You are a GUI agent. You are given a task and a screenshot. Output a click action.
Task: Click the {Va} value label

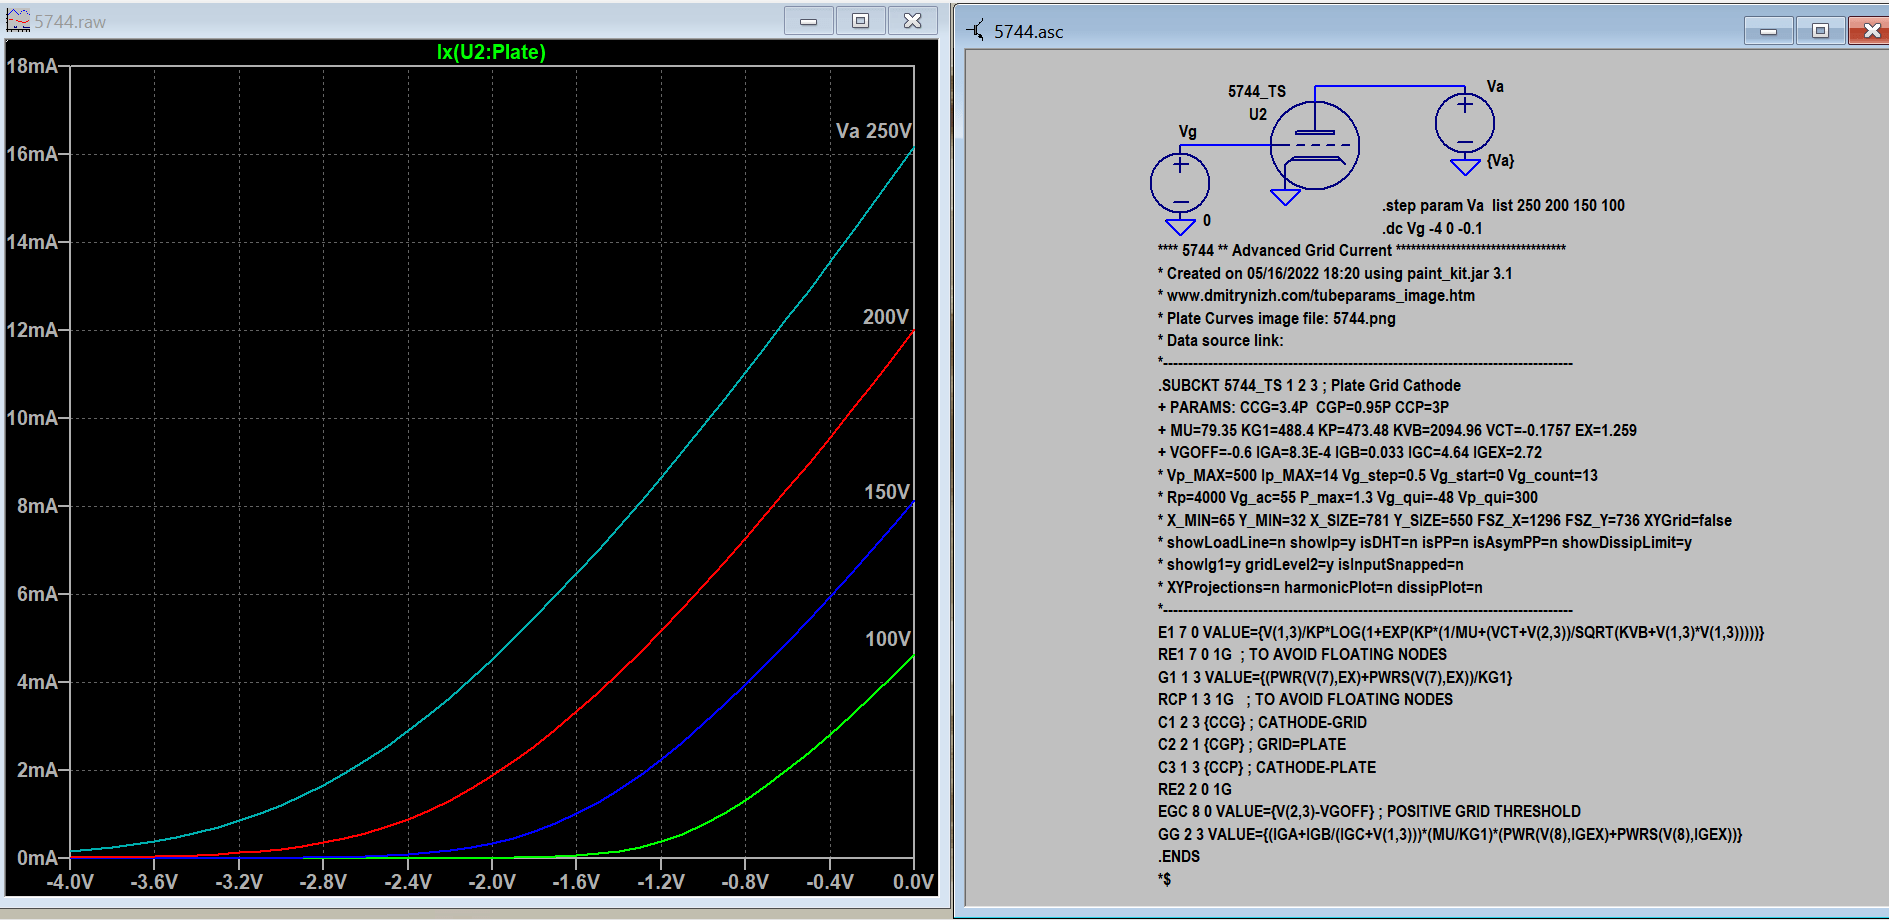pos(1500,160)
